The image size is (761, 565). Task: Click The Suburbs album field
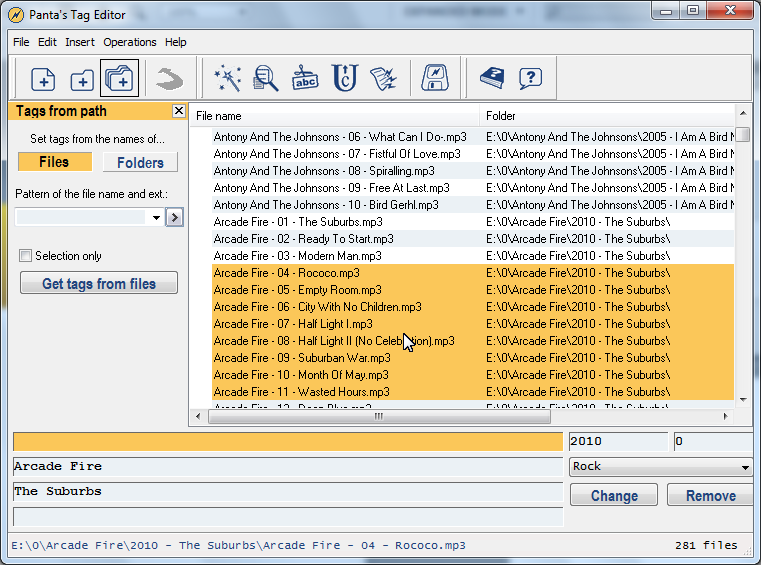[x=288, y=492]
